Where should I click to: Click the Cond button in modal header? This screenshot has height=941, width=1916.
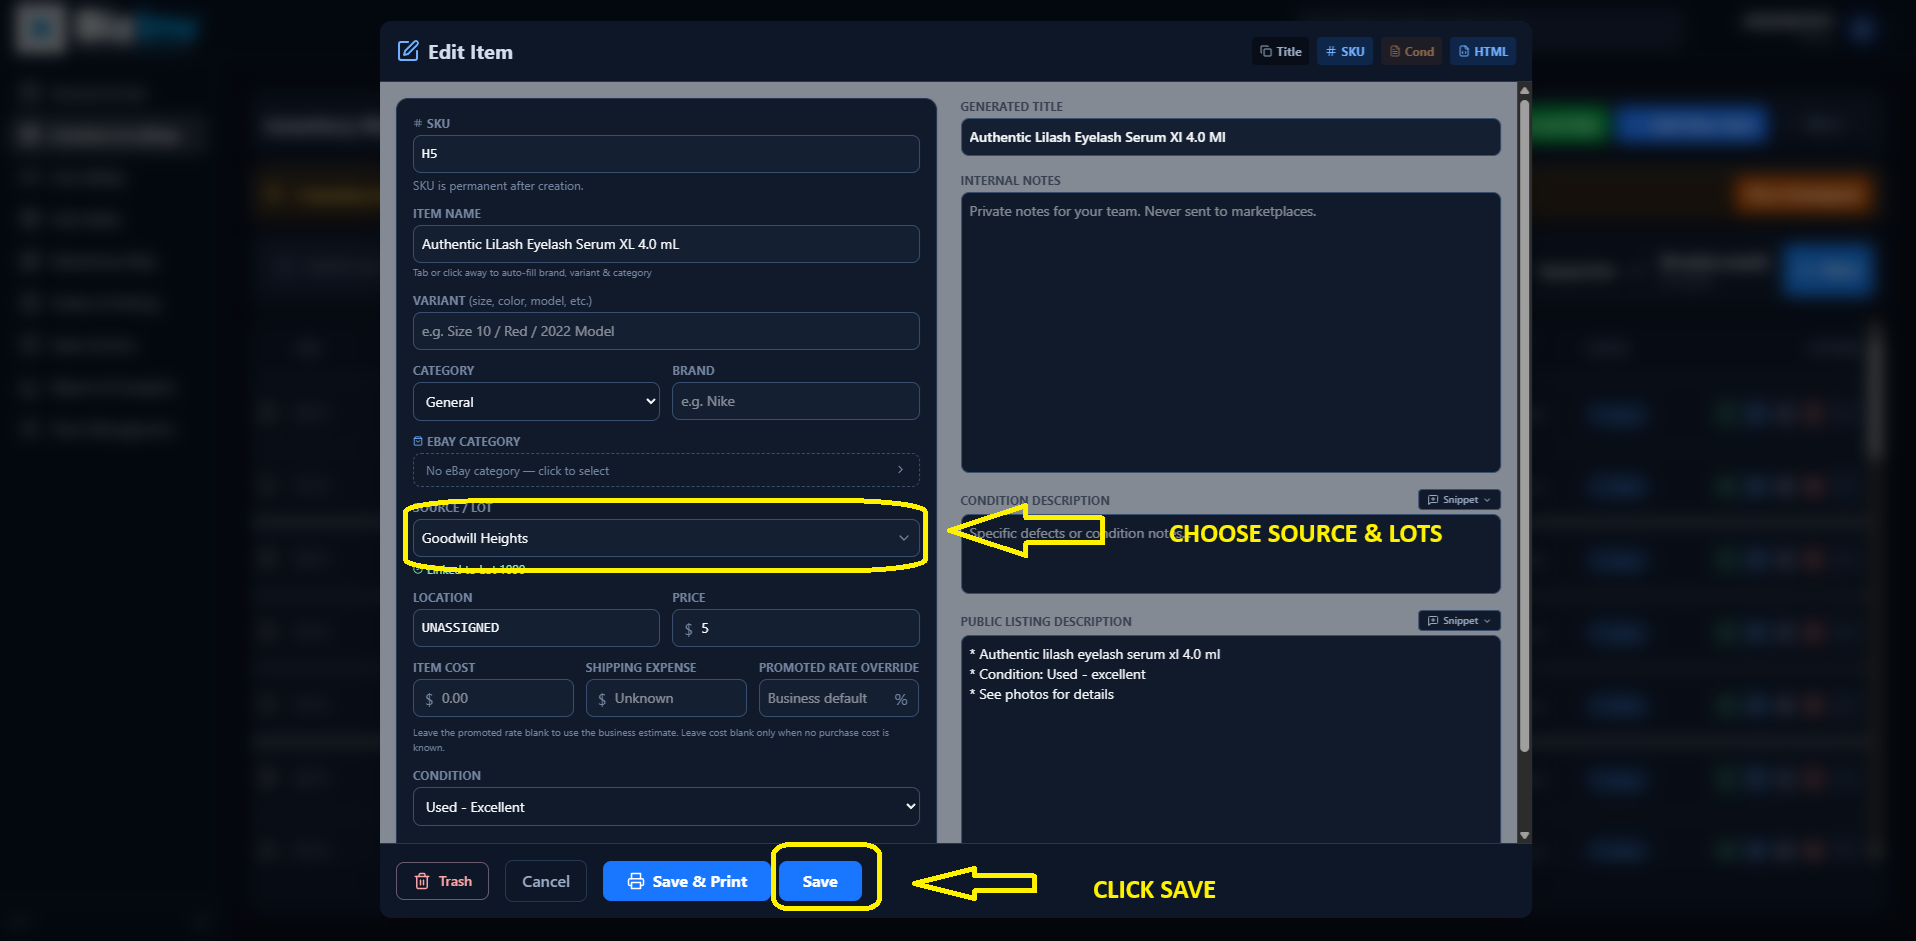pos(1411,52)
